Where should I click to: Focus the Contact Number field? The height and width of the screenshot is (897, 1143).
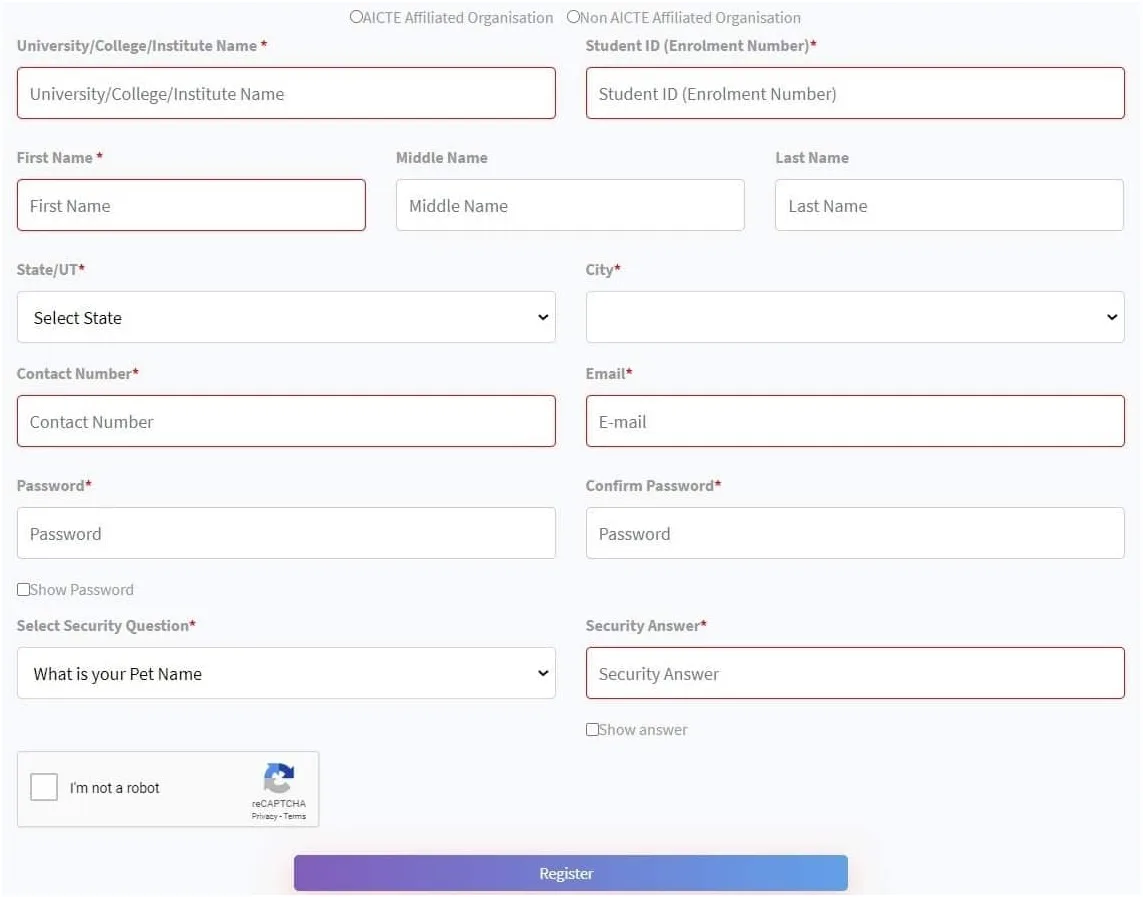coord(286,421)
